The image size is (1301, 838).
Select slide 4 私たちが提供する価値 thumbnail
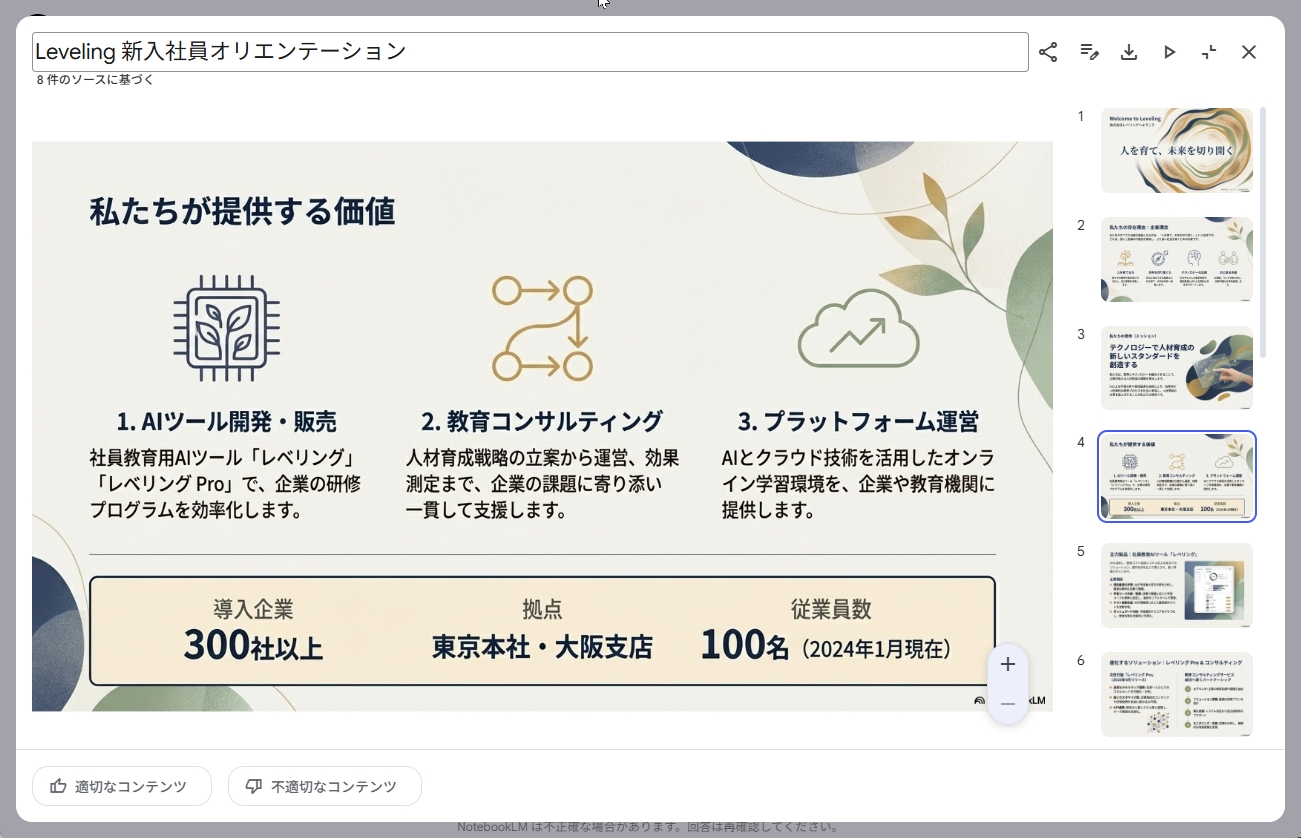click(x=1177, y=476)
